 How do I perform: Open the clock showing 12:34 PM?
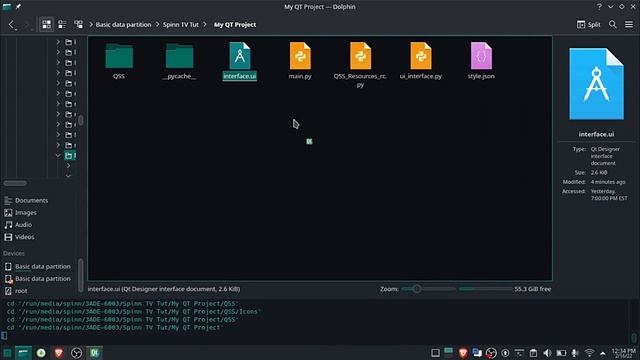(x=623, y=353)
